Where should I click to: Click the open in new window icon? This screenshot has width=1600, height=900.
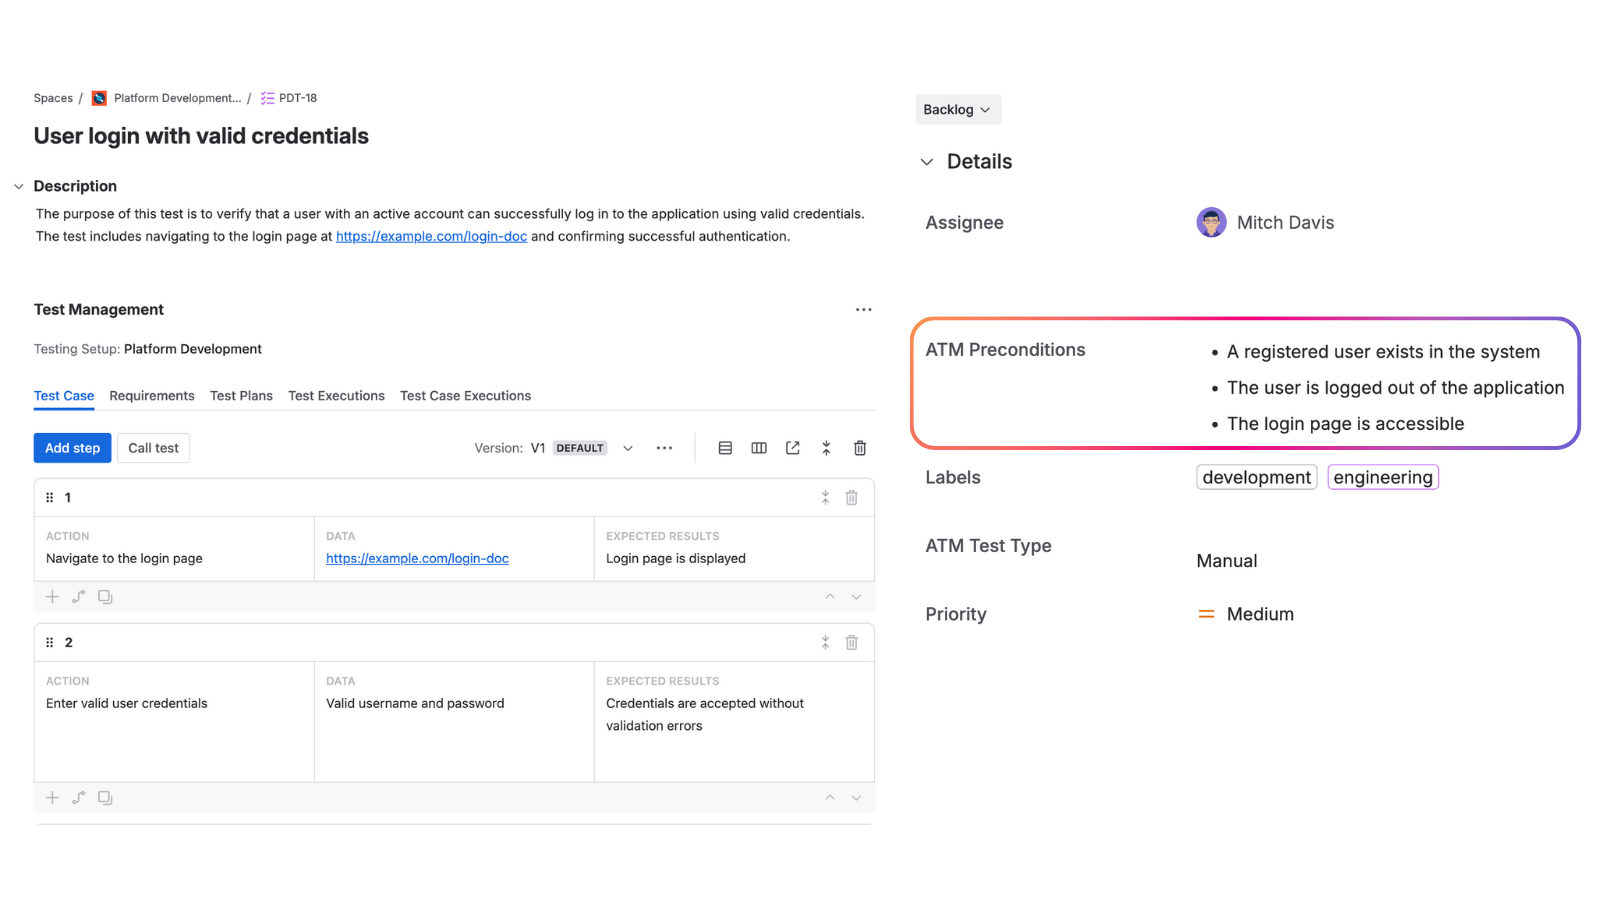pos(793,448)
